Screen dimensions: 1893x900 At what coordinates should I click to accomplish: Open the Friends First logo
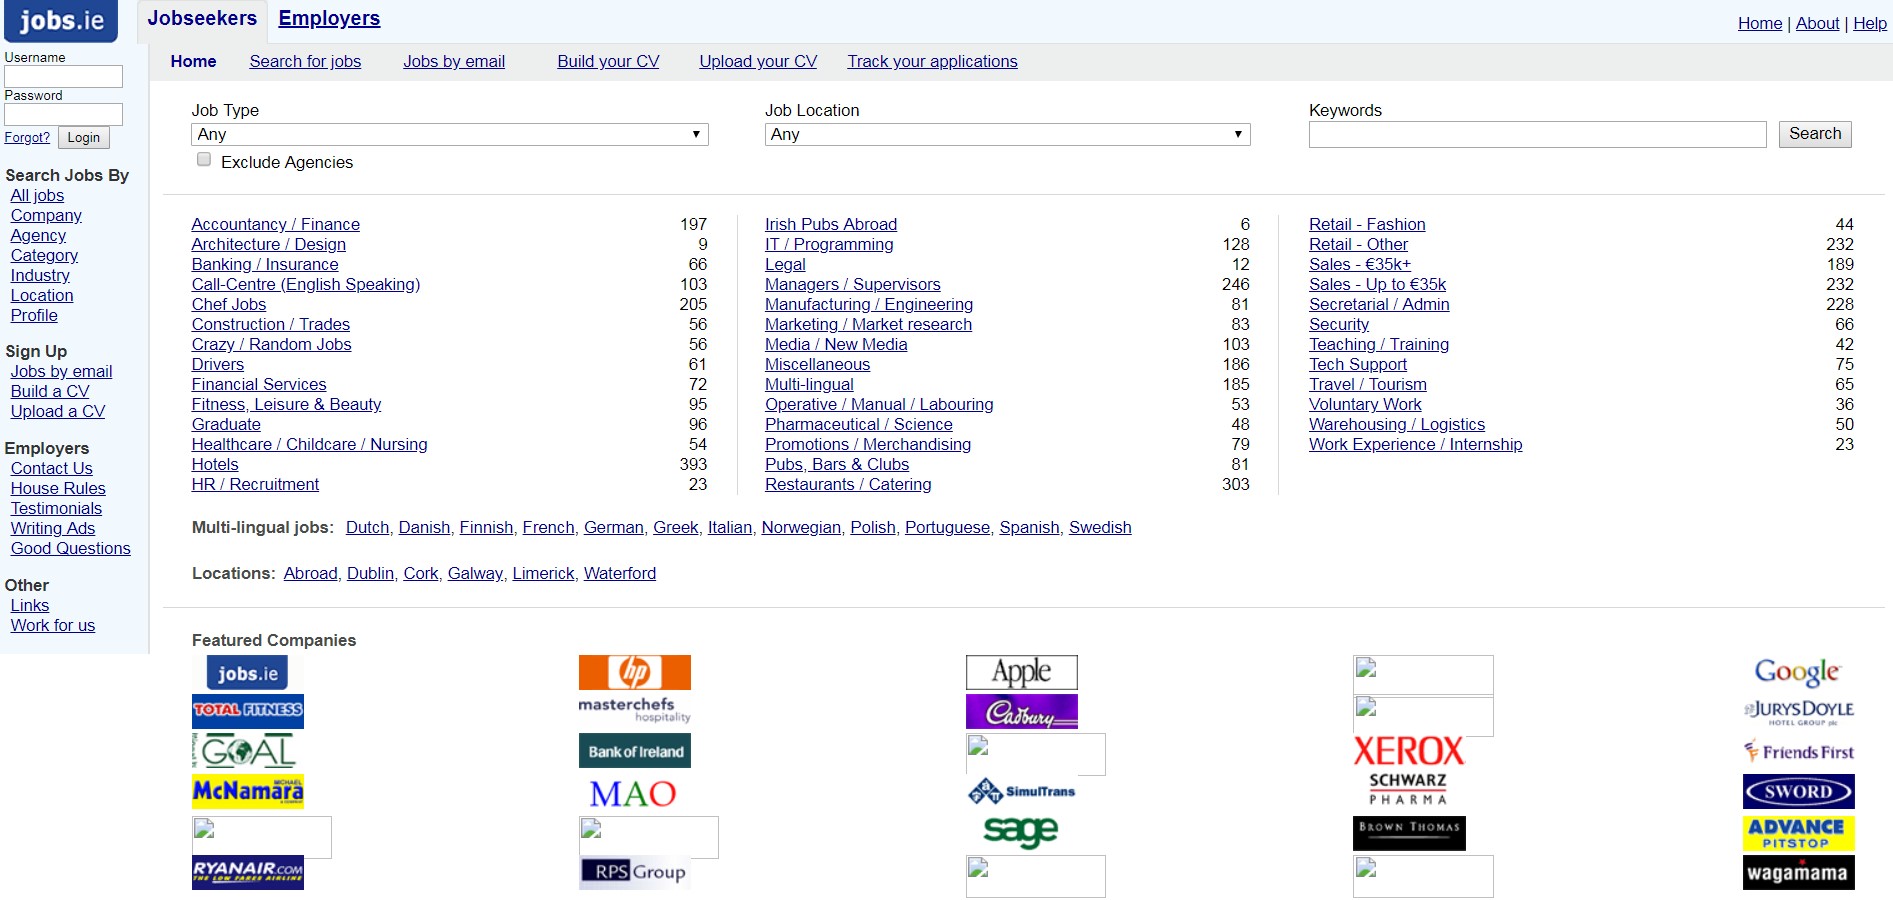(1799, 752)
